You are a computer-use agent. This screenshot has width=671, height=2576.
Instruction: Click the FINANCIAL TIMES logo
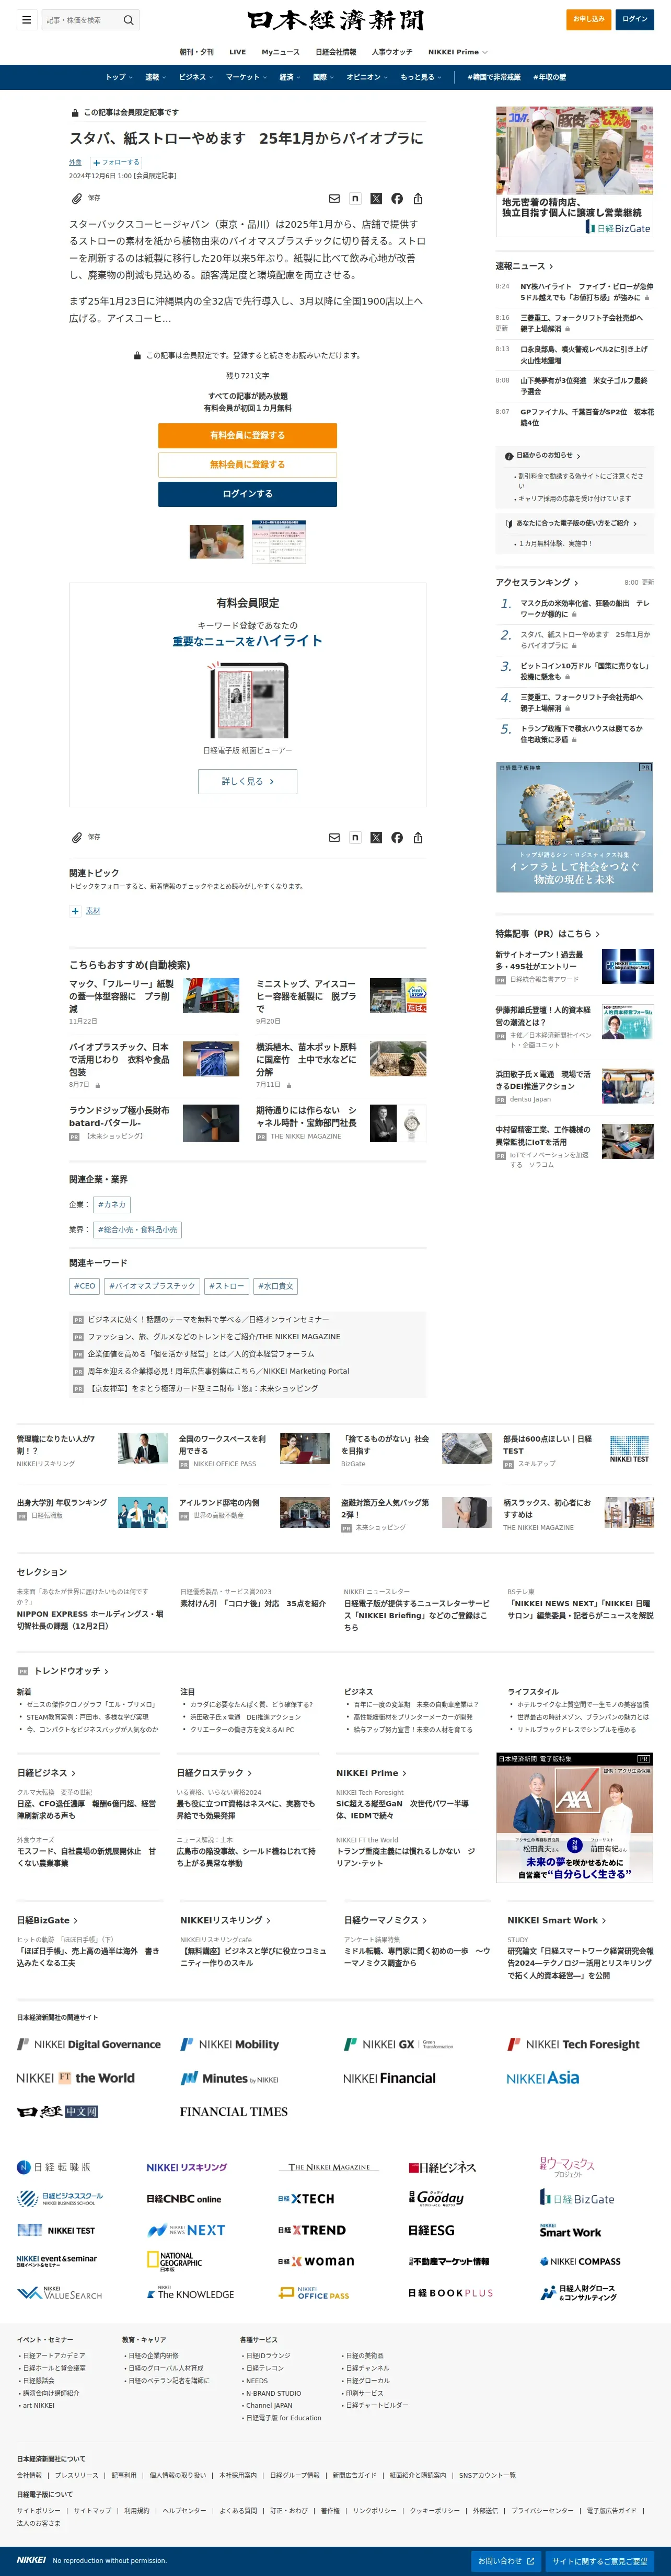click(233, 2112)
